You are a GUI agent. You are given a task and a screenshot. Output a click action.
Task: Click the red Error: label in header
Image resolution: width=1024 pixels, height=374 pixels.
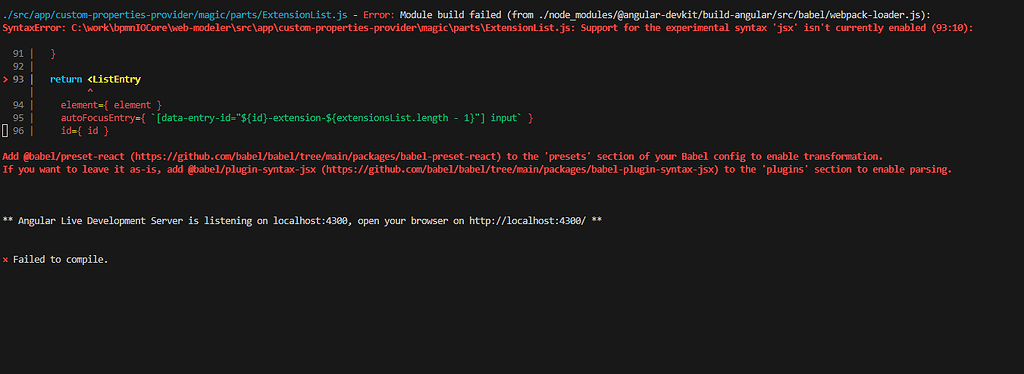click(379, 15)
